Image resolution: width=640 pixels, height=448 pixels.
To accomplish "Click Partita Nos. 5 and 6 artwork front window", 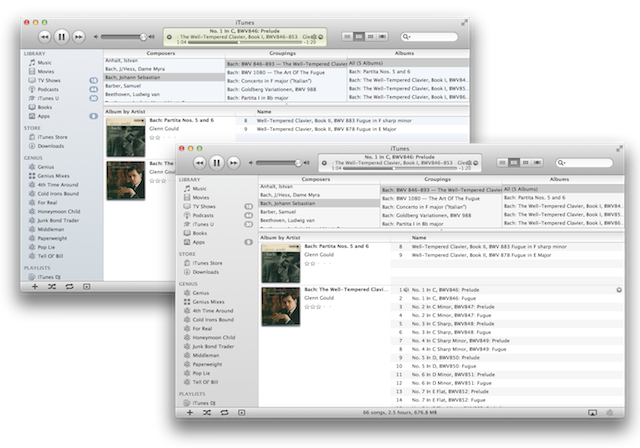I will [281, 264].
